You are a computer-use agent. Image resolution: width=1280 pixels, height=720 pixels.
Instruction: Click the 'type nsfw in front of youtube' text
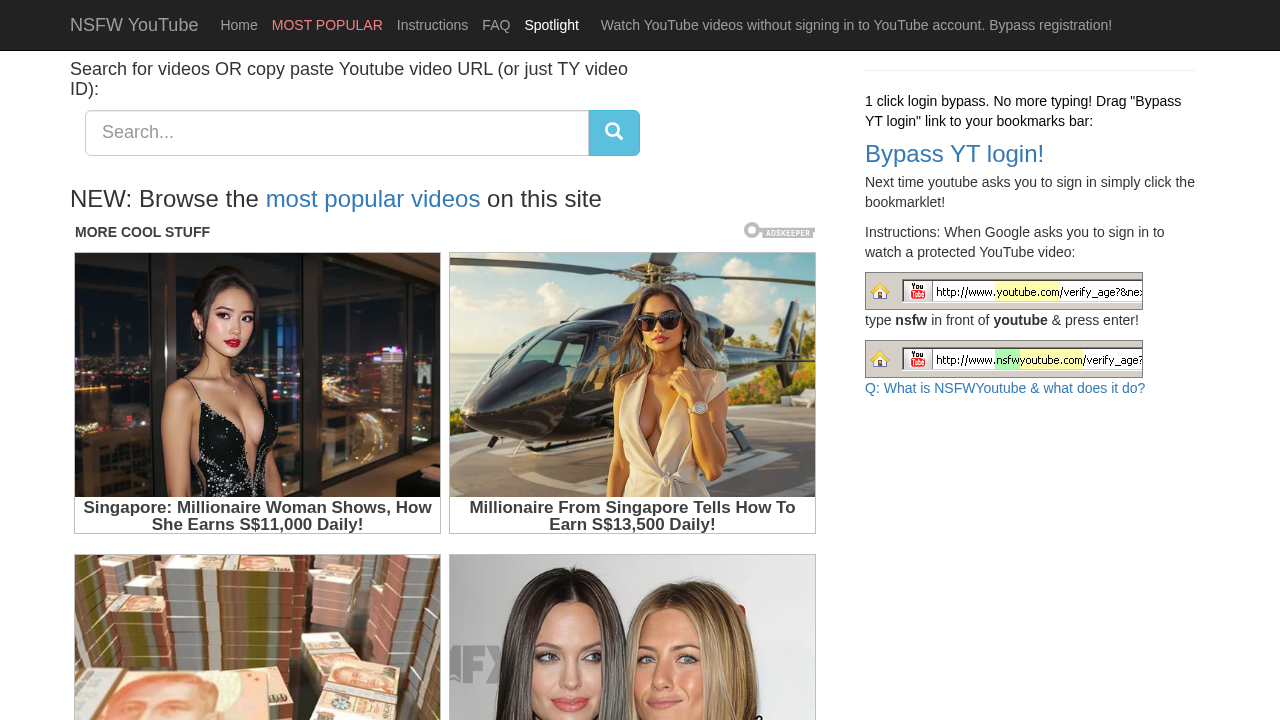1002,320
